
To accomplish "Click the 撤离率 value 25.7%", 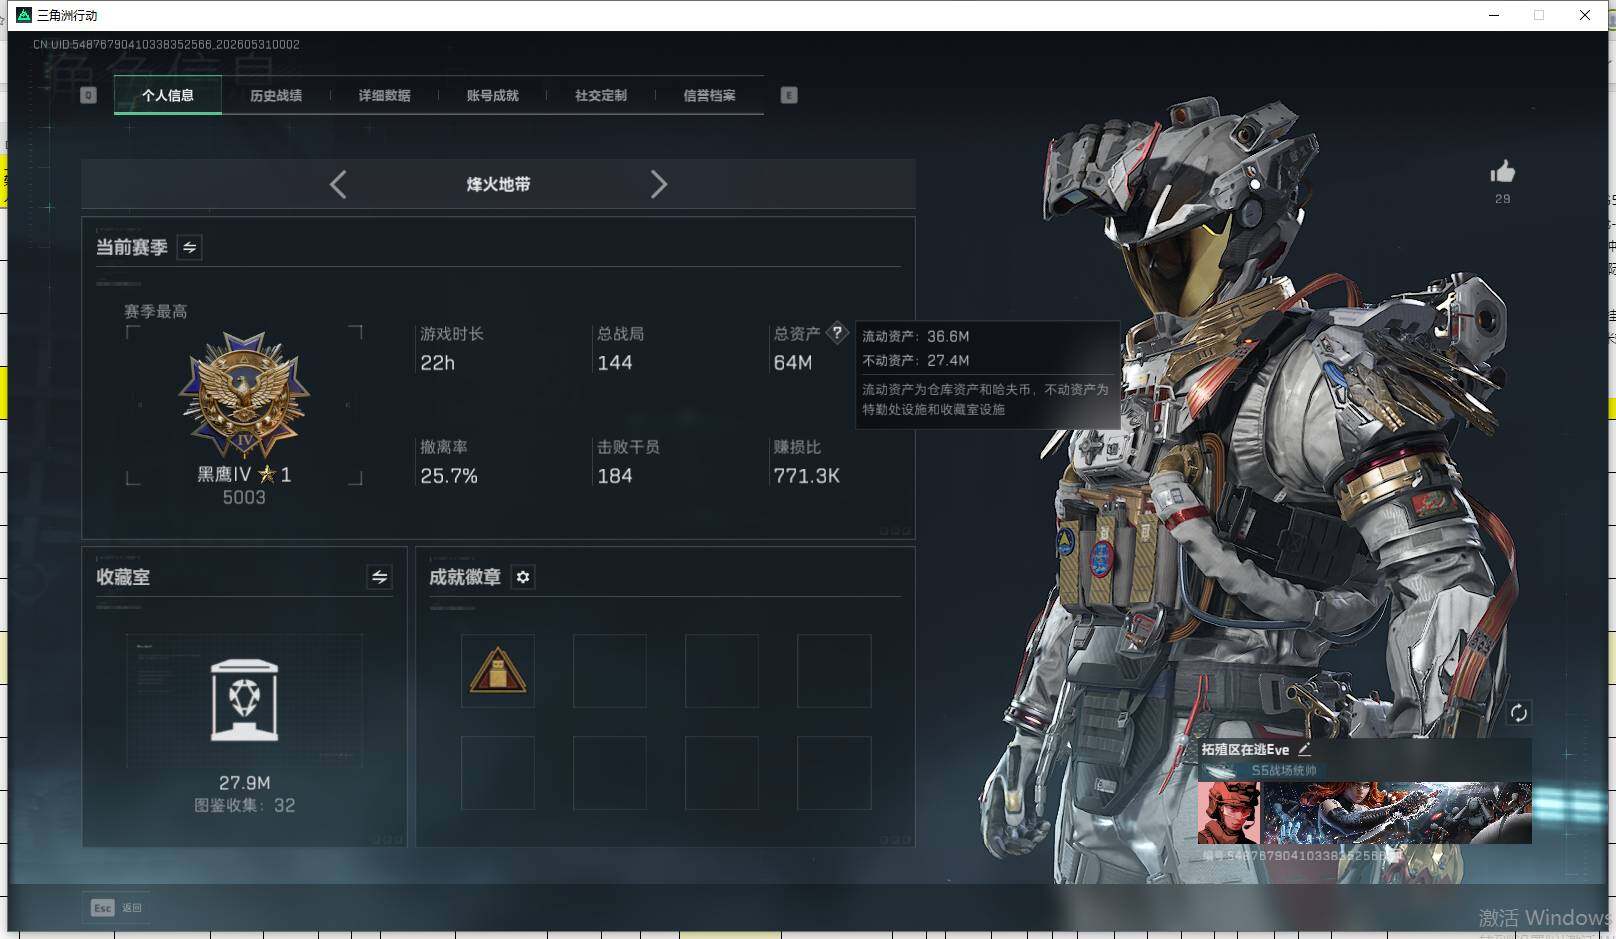I will 449,476.
